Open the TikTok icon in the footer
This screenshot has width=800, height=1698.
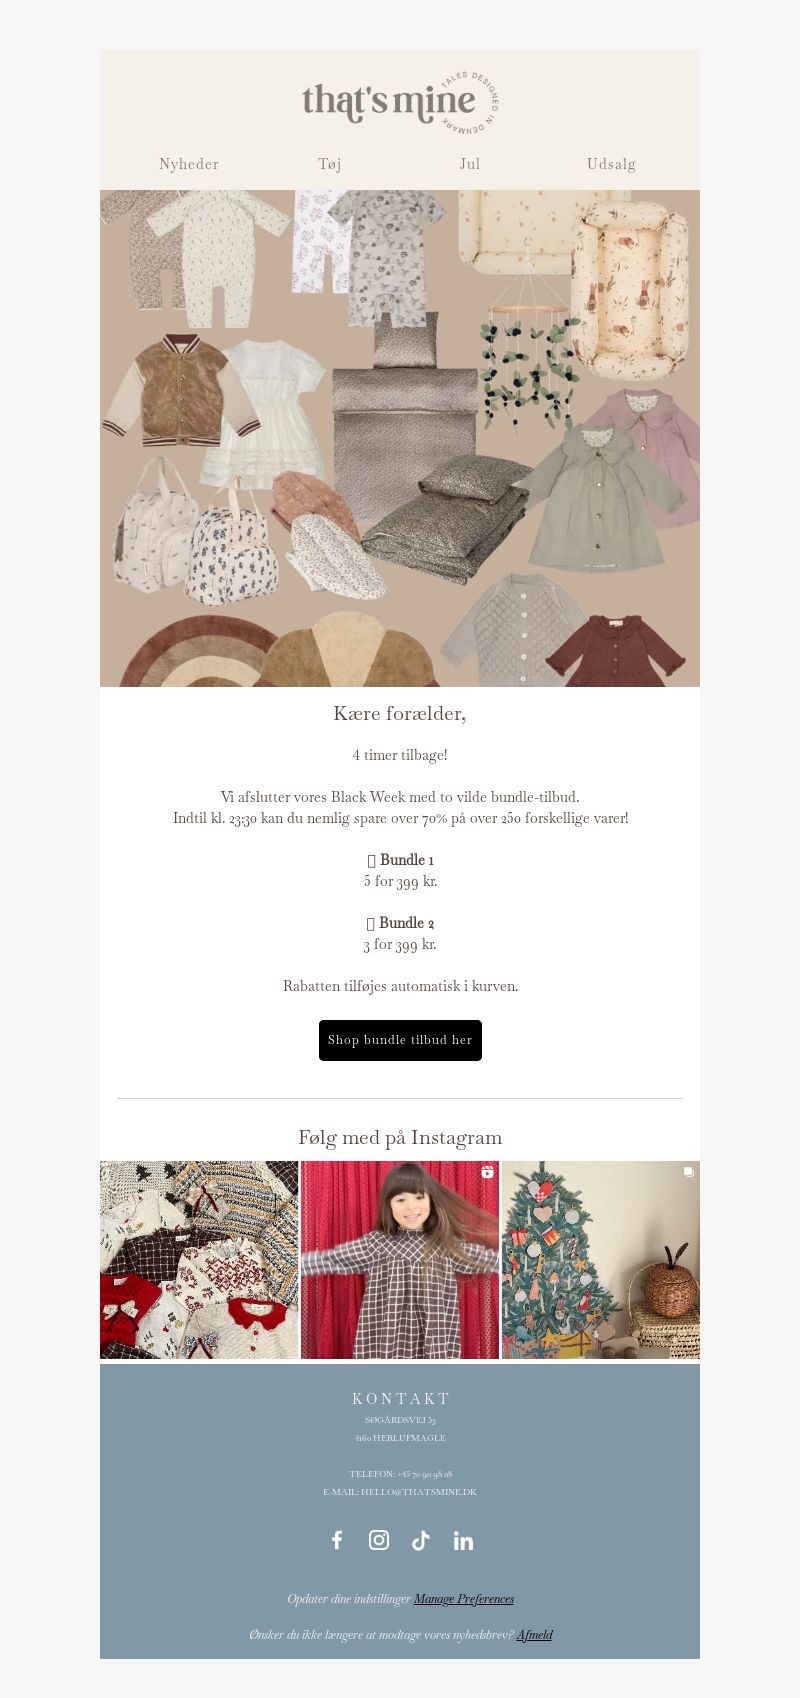421,1540
